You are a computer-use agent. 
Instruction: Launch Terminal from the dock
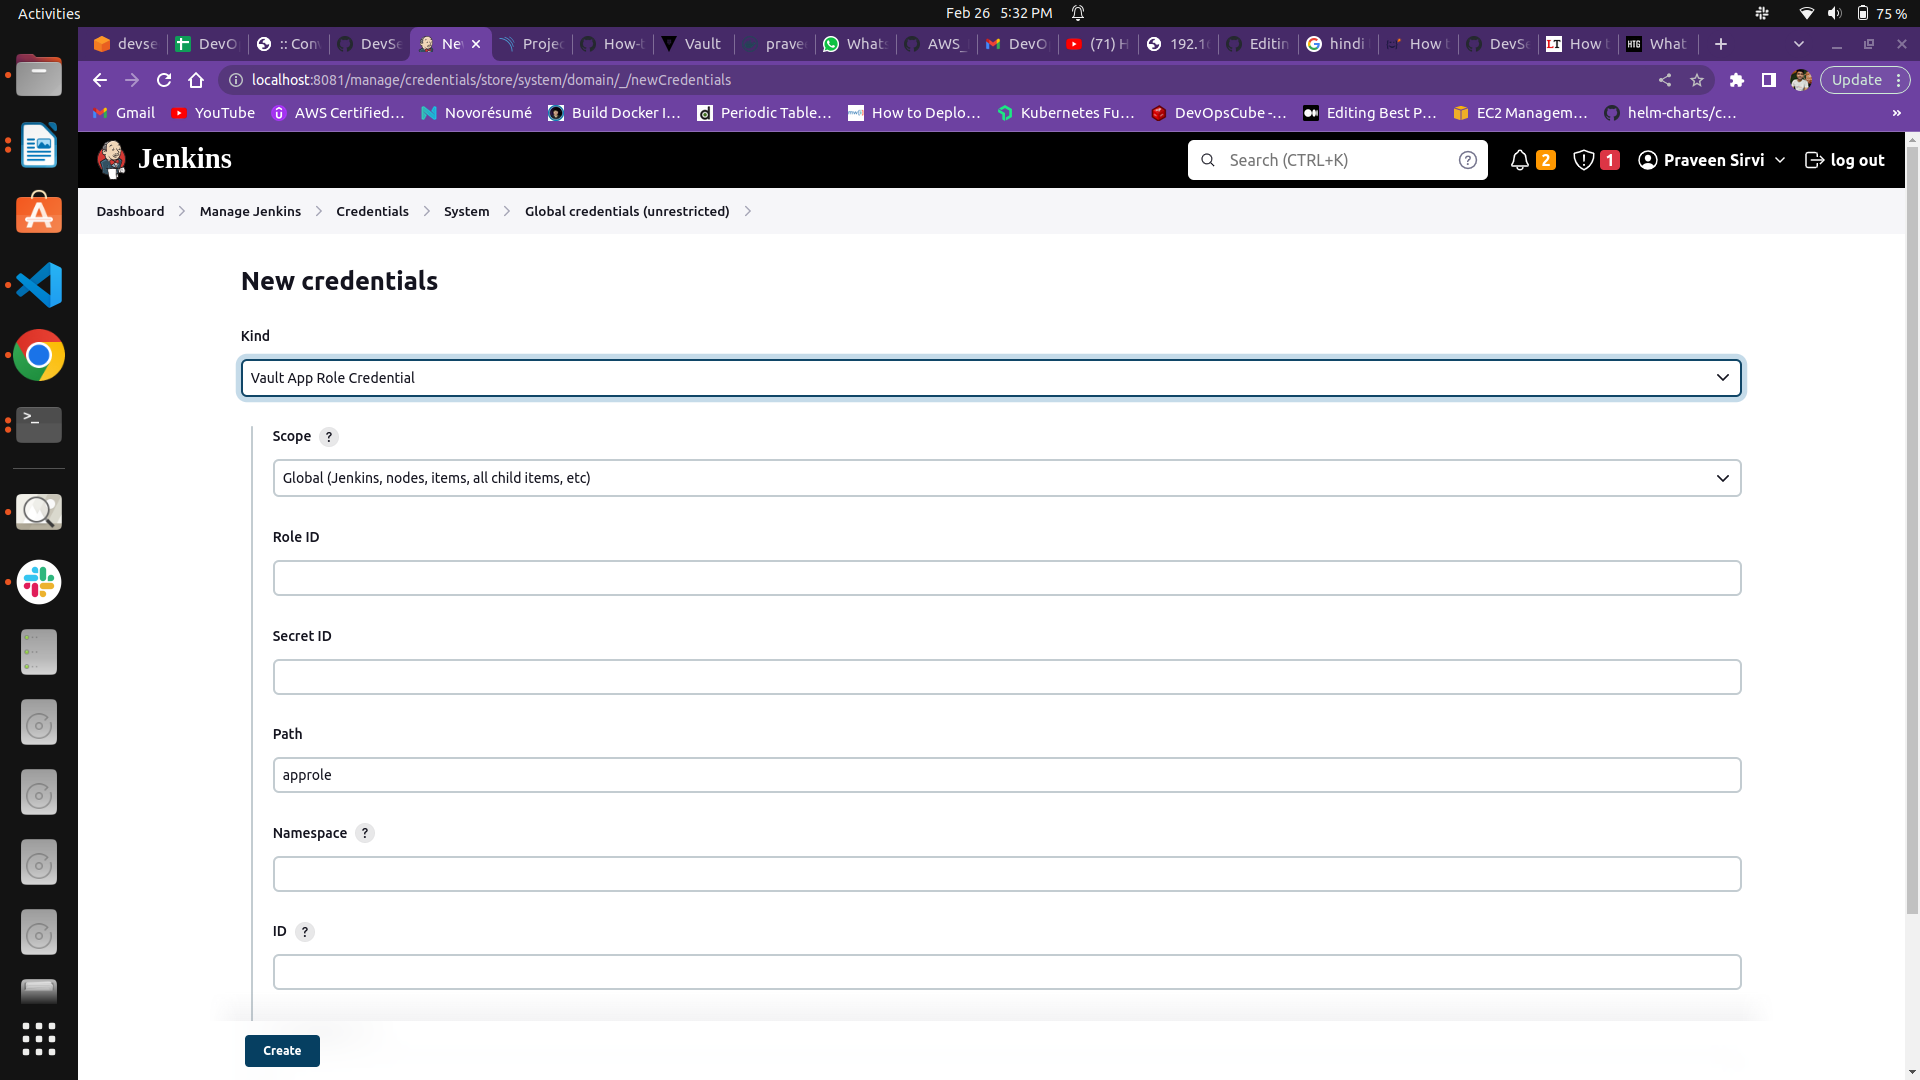[x=39, y=425]
